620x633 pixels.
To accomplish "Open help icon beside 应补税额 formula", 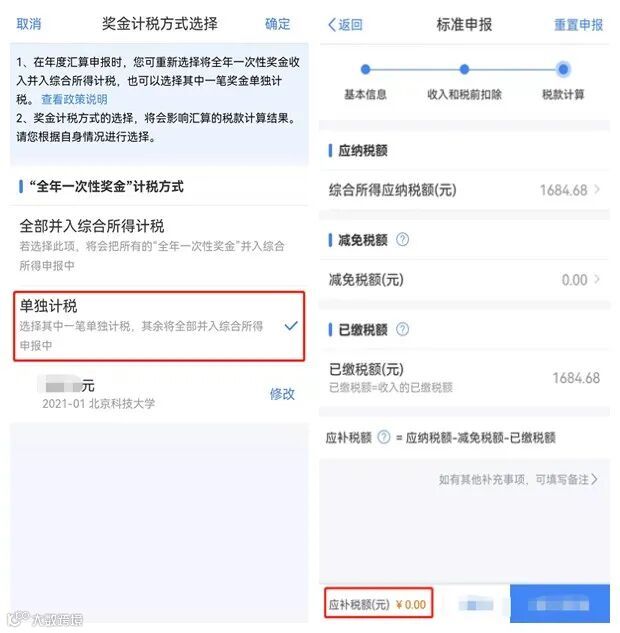I will pos(383,437).
